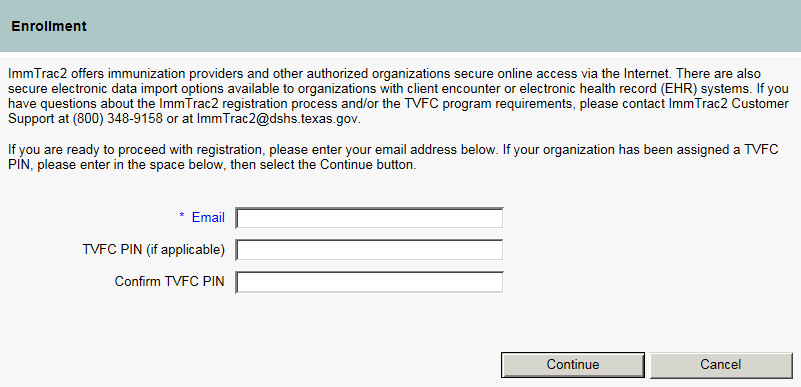
Task: Click the blue required asterisk beside Email
Action: [182, 217]
